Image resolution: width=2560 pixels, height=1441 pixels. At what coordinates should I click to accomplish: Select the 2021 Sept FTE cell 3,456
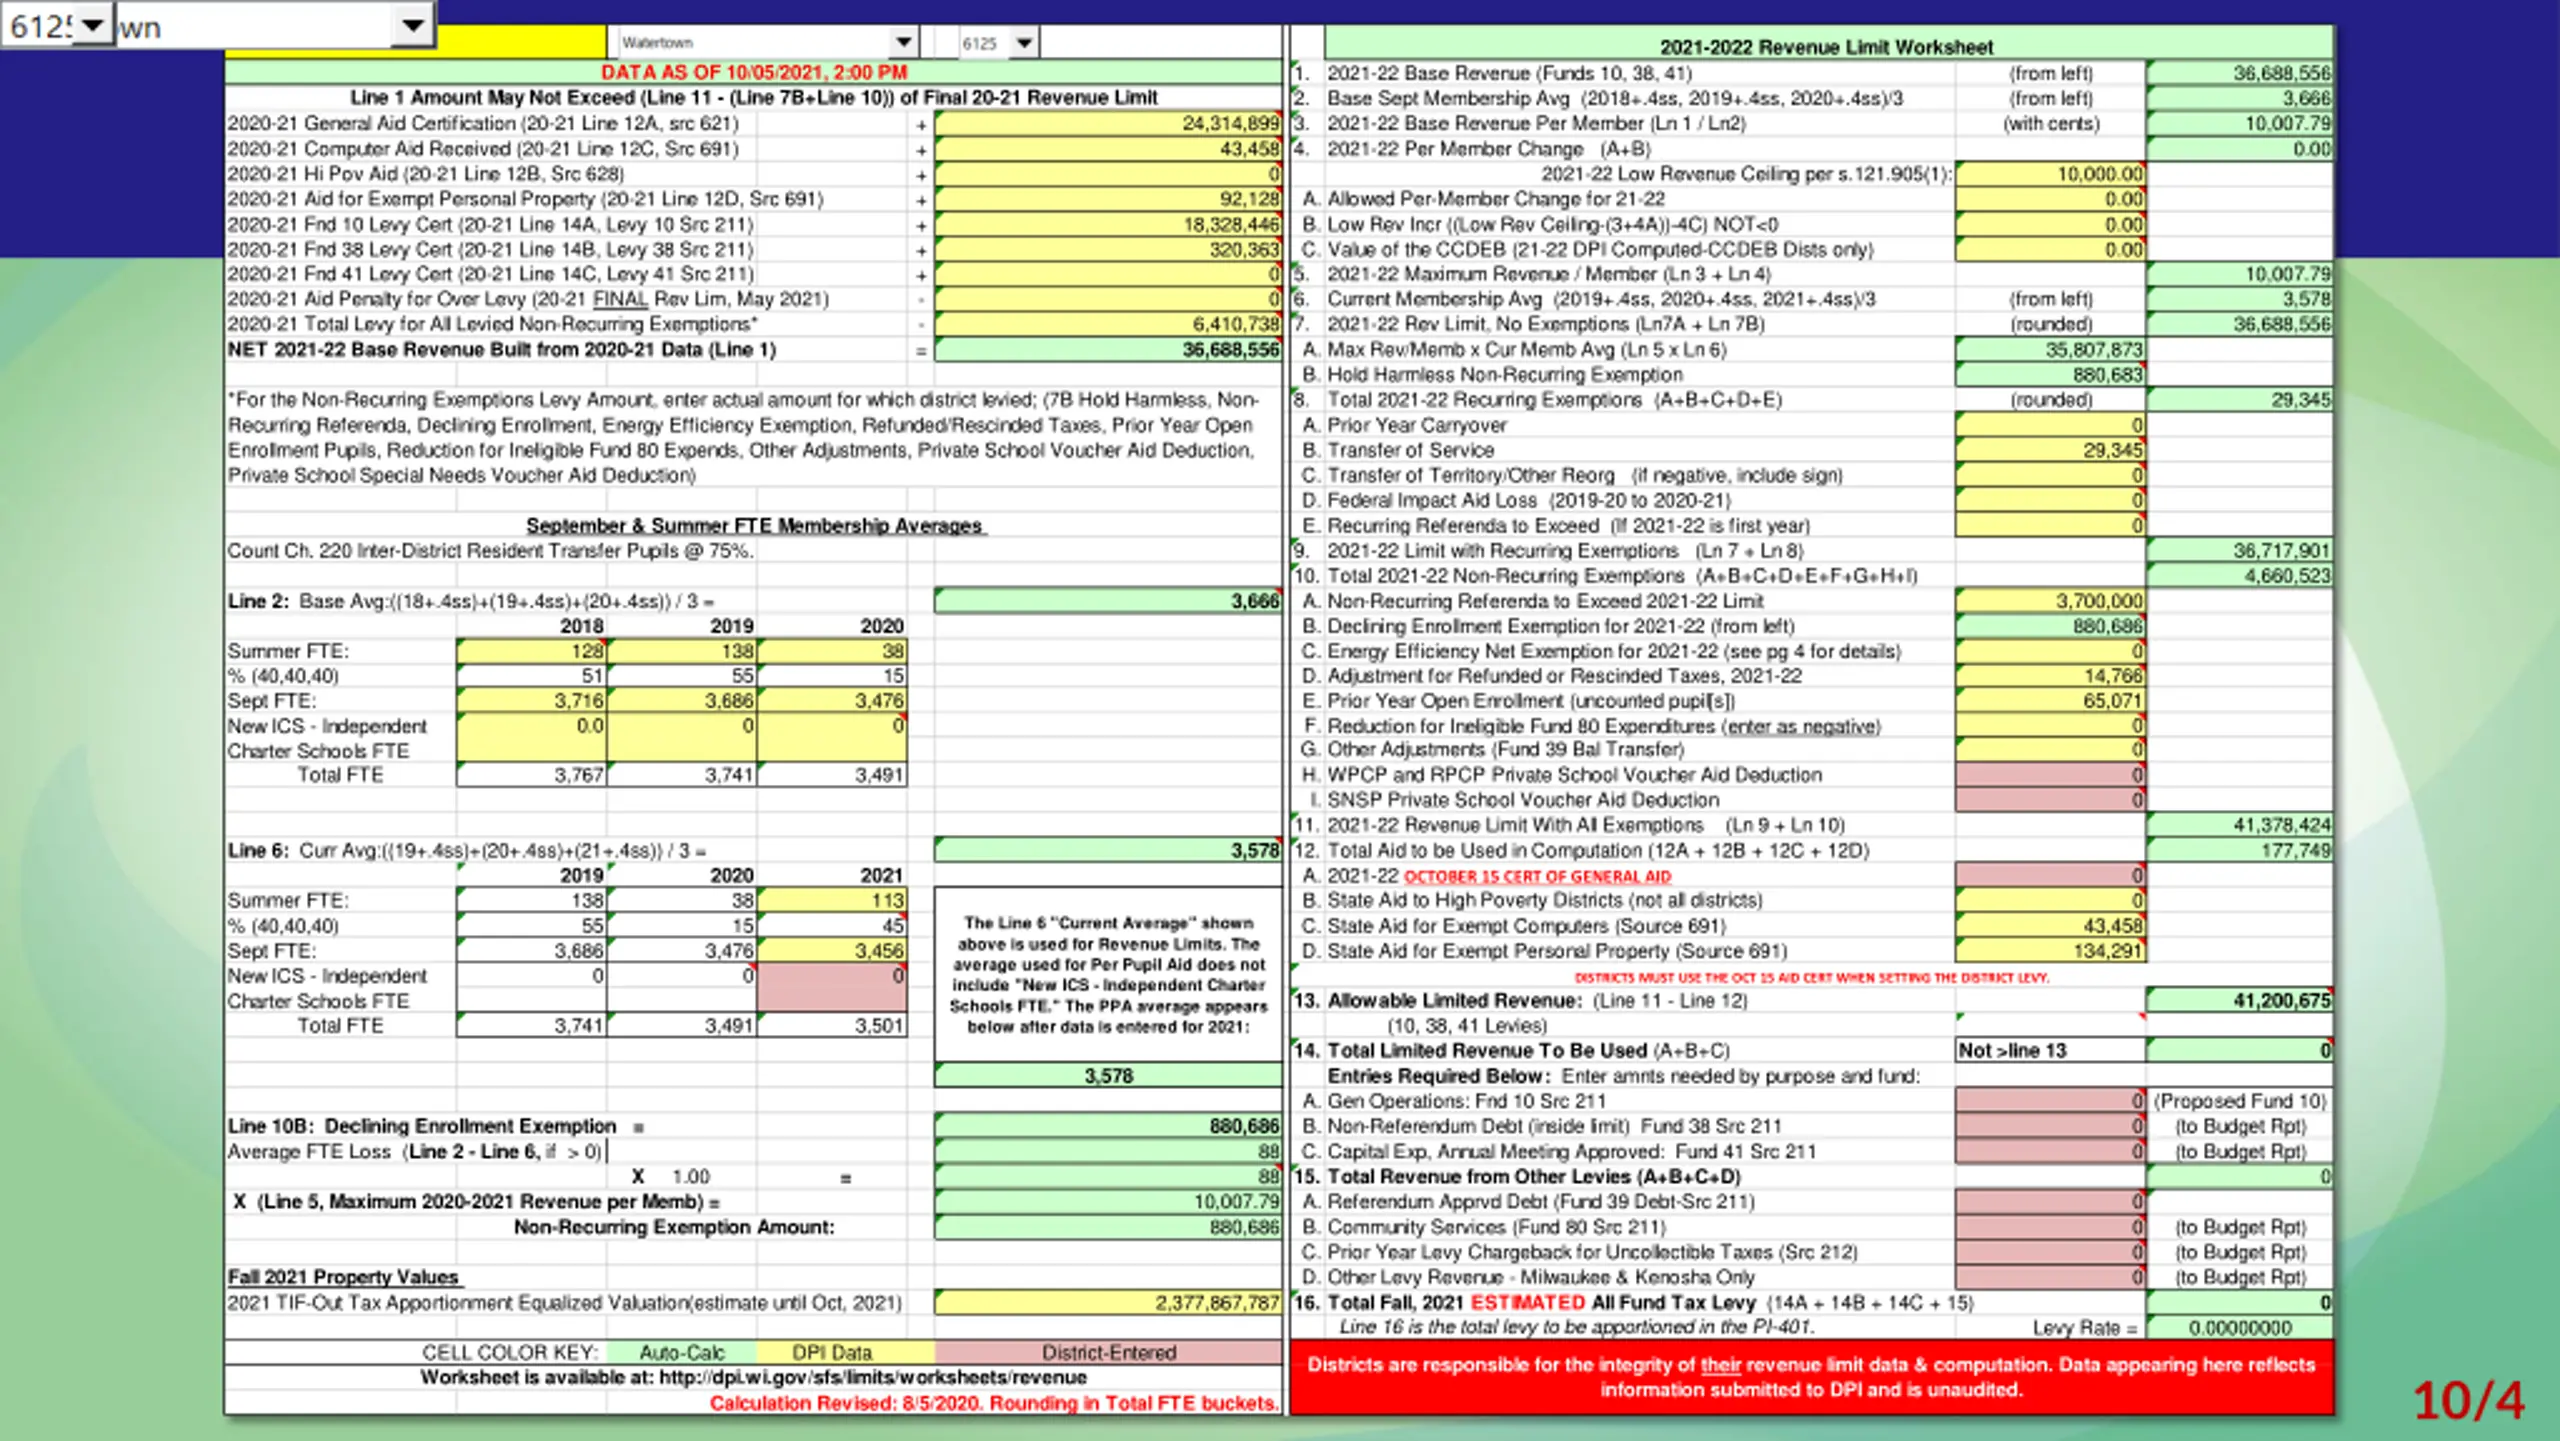tap(832, 950)
